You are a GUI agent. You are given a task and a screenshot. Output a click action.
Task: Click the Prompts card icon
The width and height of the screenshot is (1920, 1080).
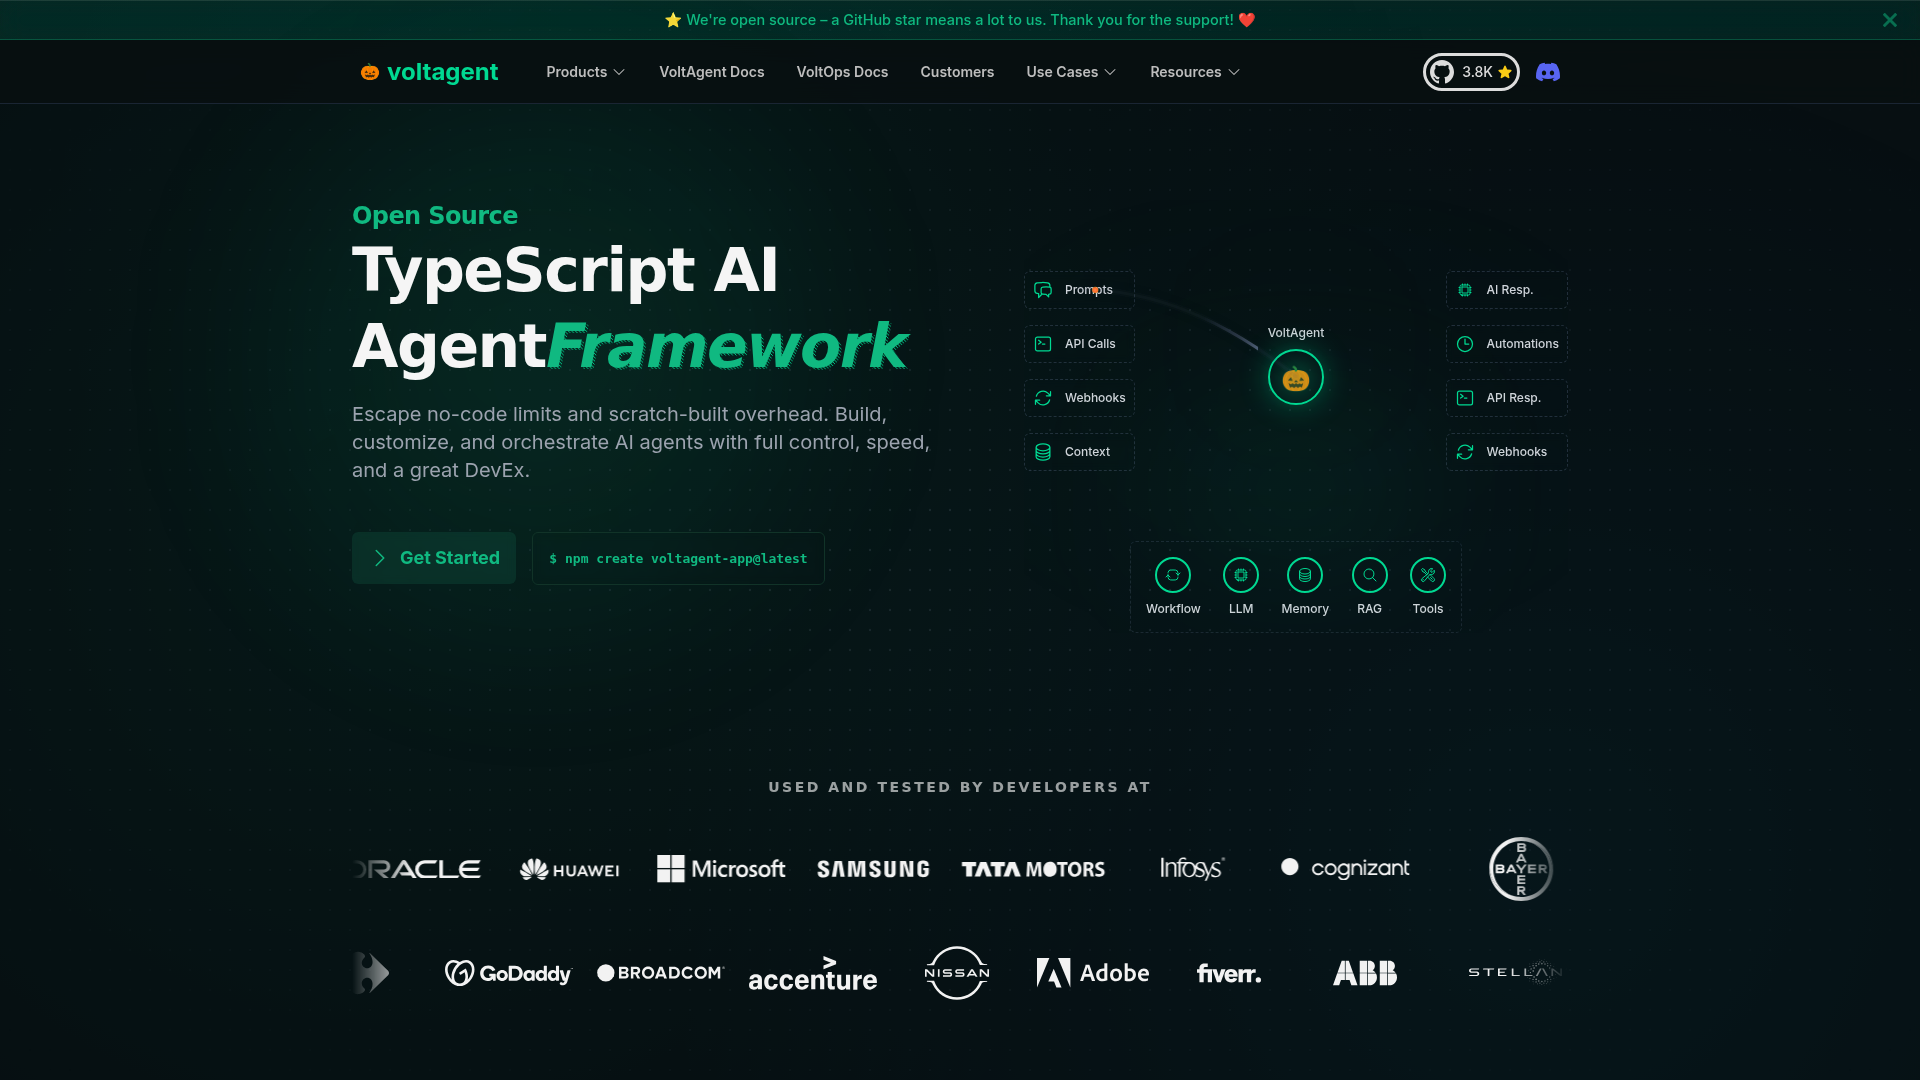[x=1043, y=290]
